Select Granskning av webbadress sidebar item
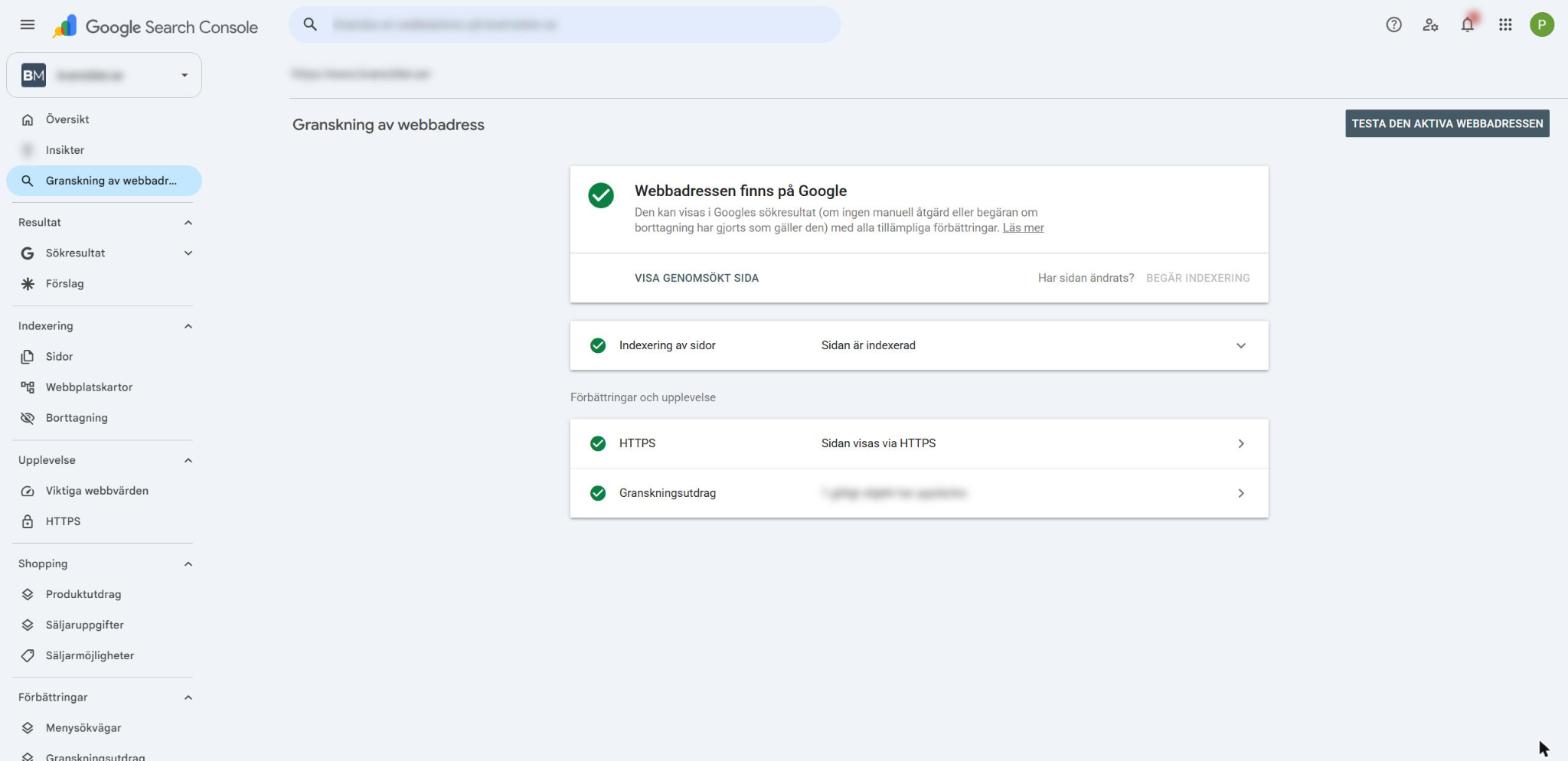 [104, 181]
